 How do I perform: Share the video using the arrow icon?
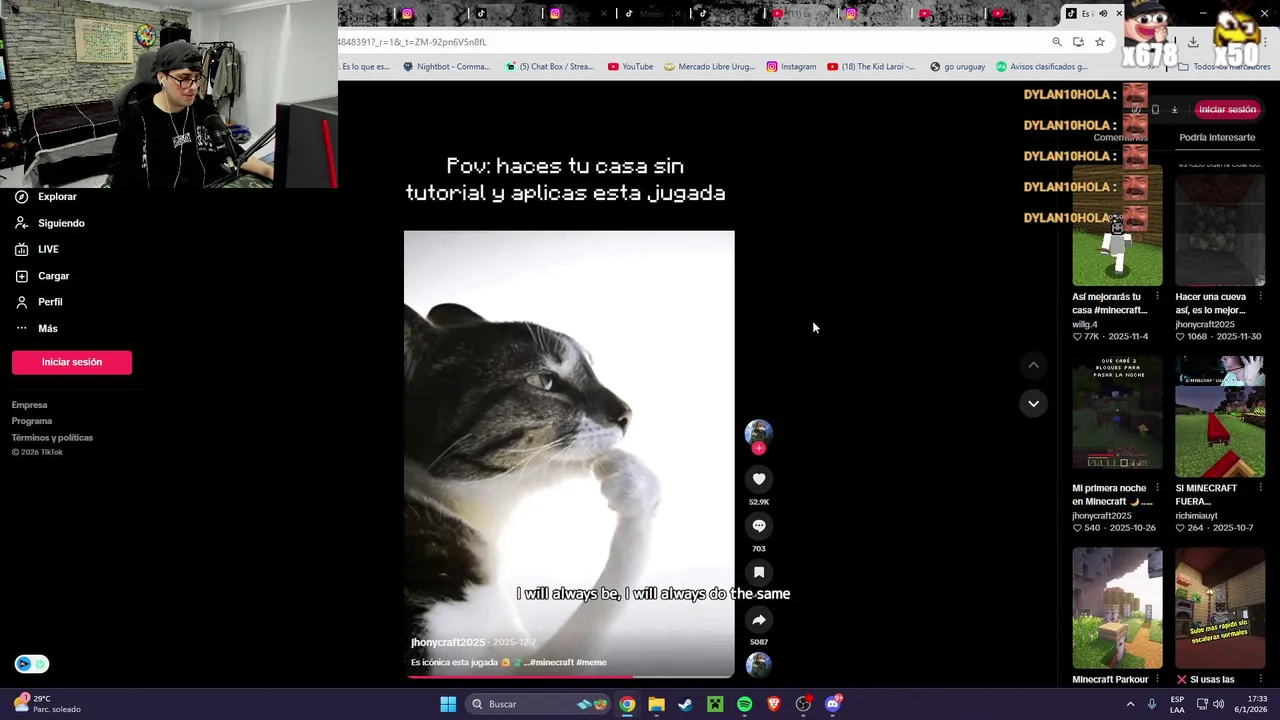click(x=759, y=620)
